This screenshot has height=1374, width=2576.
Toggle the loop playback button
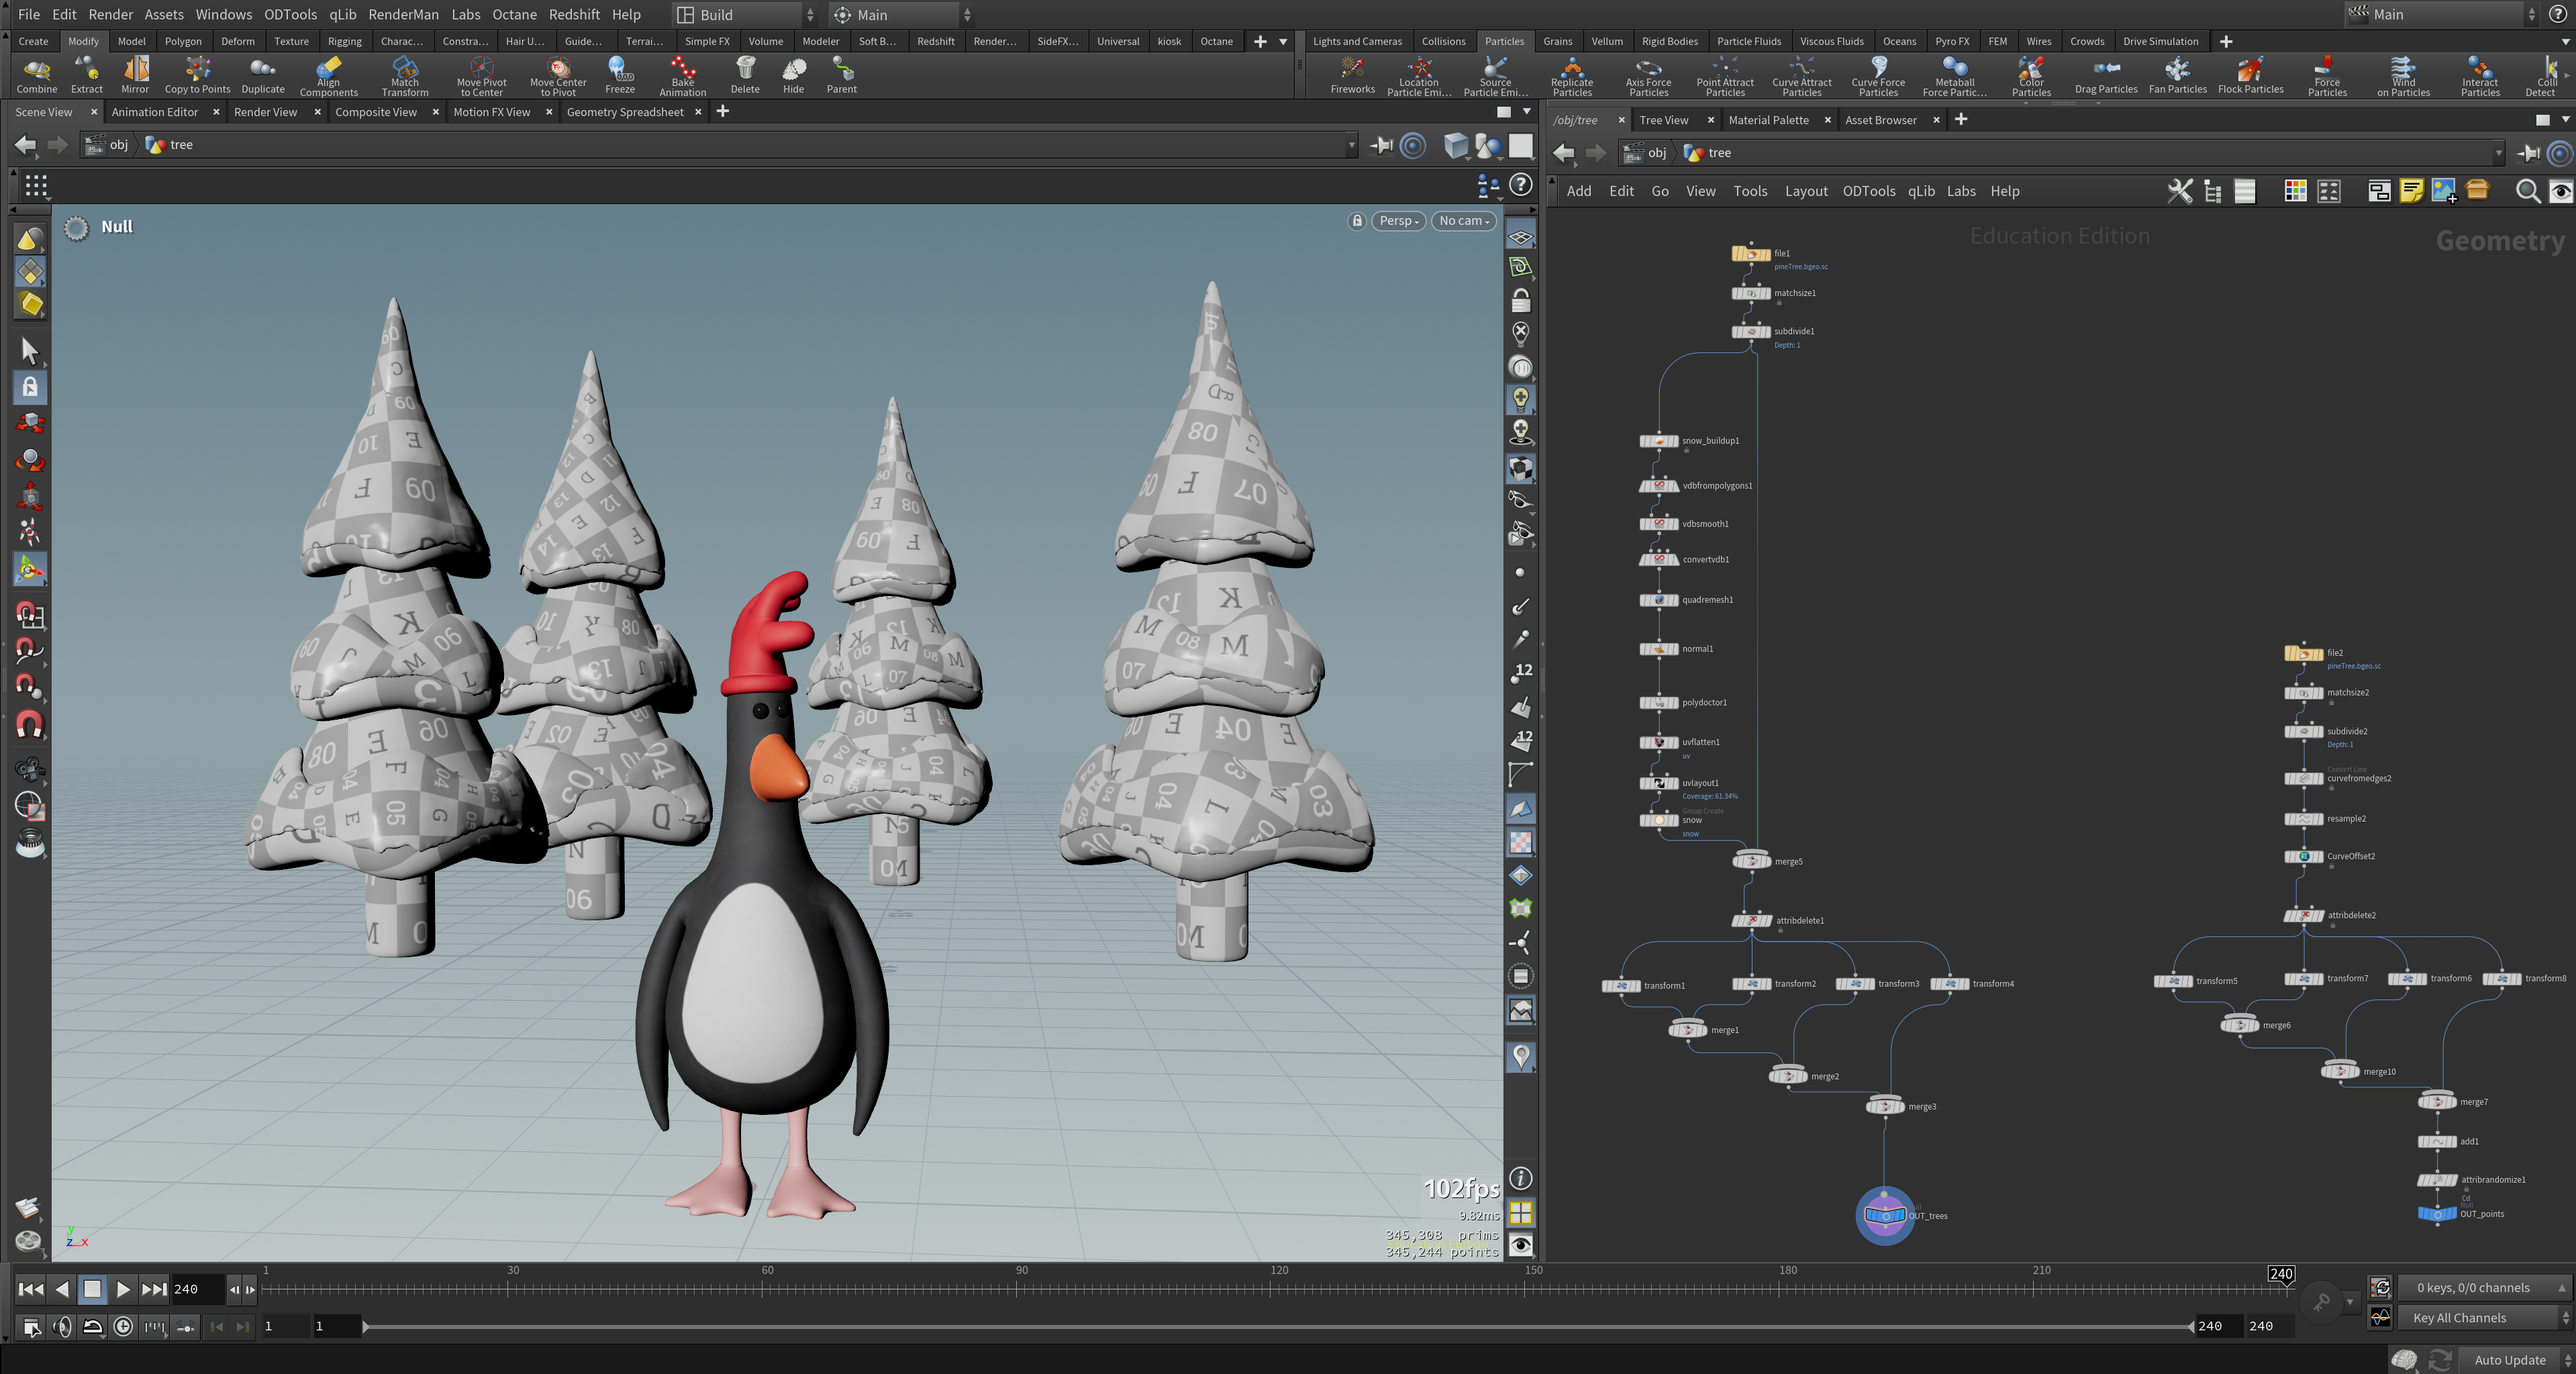tap(92, 1327)
